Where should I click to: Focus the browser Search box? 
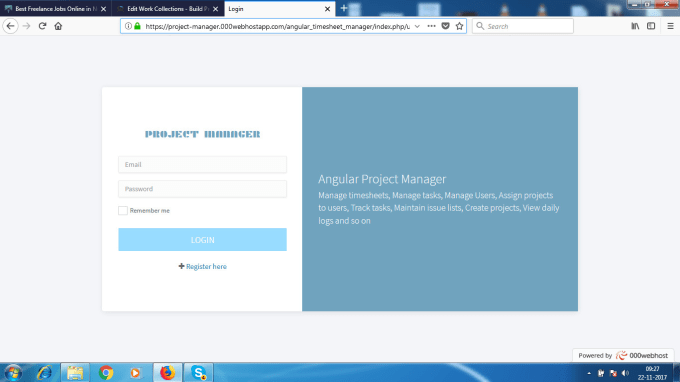click(x=523, y=26)
